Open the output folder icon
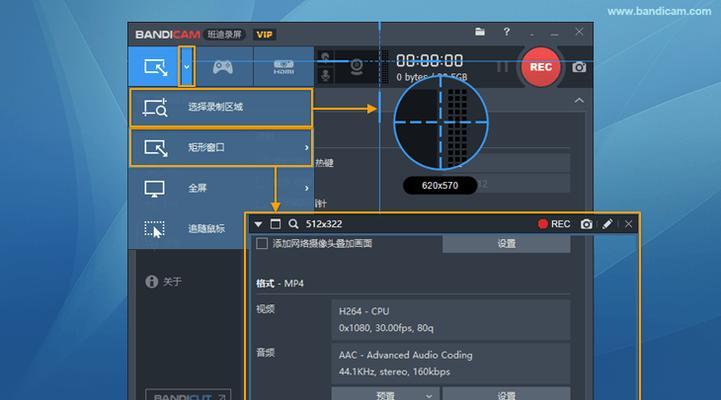721x400 pixels. [480, 32]
